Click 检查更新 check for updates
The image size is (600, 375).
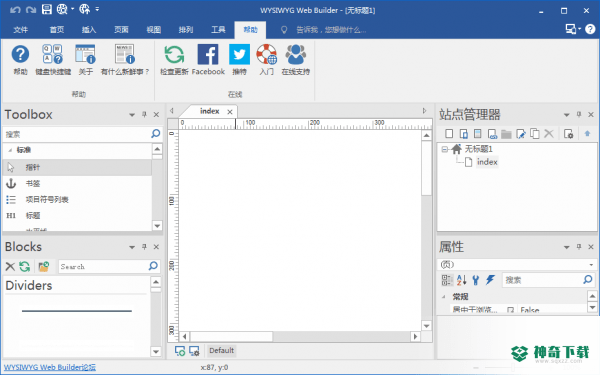coord(174,59)
